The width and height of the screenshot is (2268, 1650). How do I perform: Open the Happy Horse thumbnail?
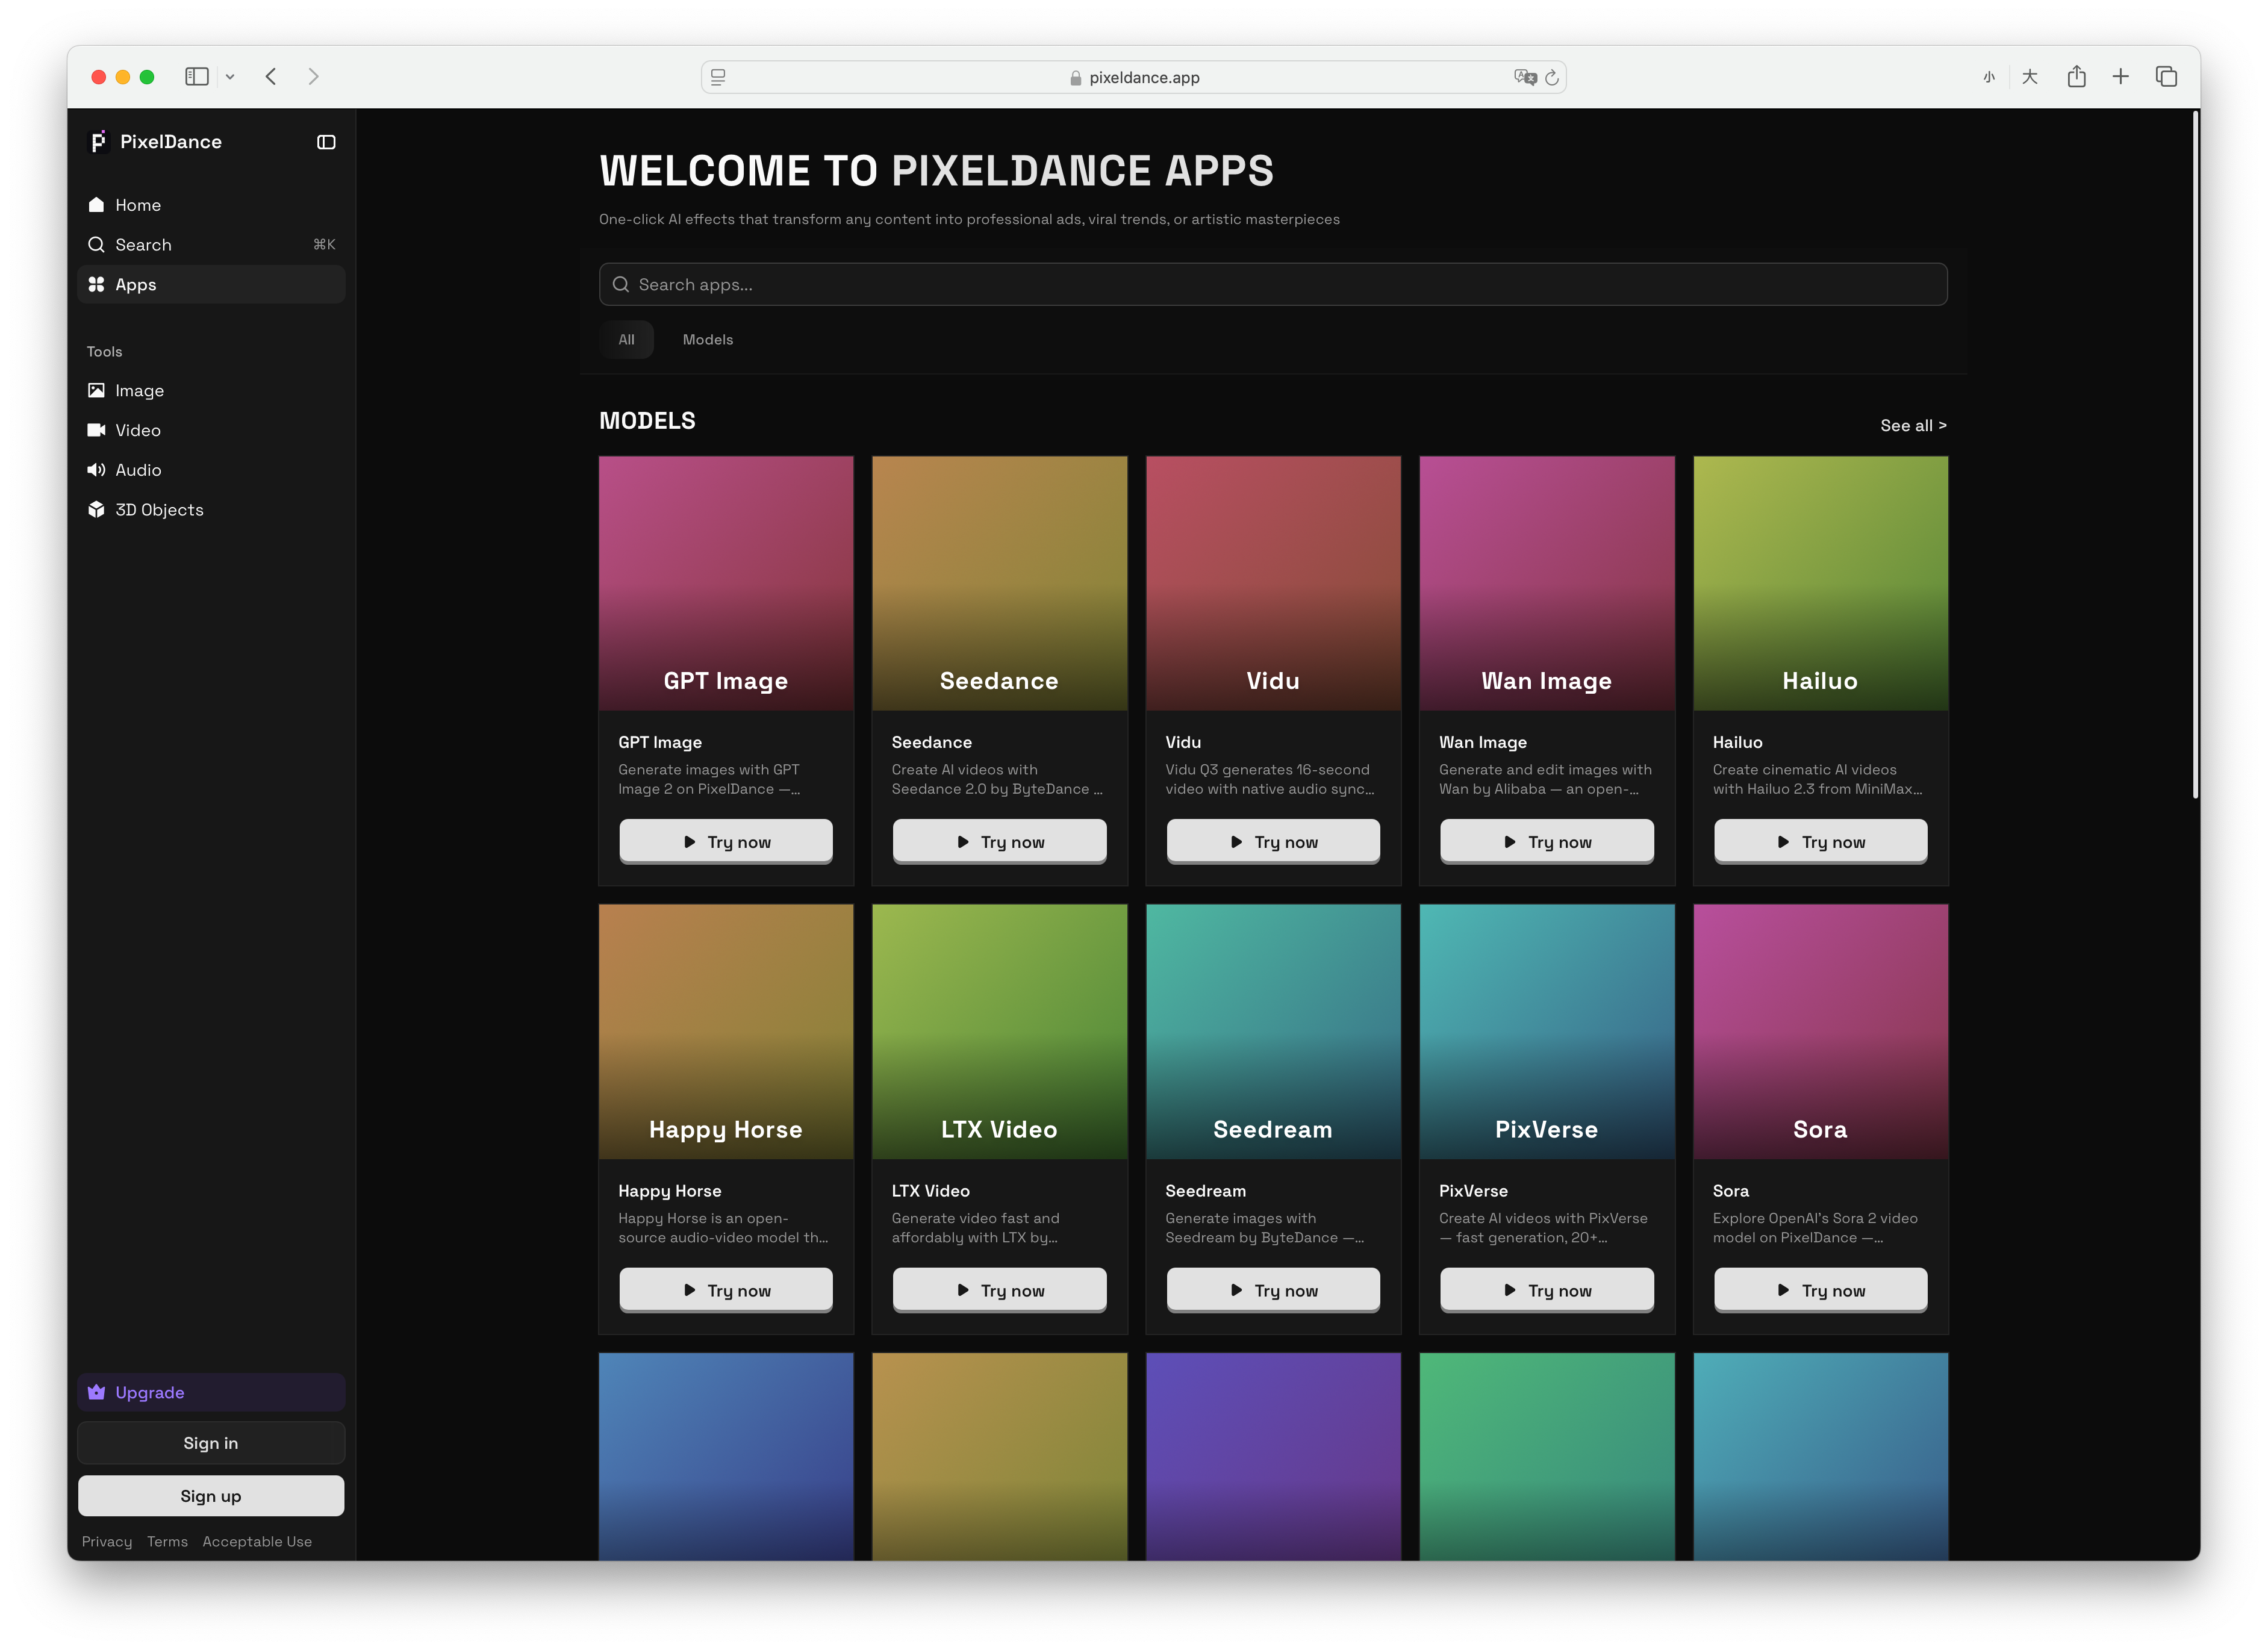click(726, 1032)
